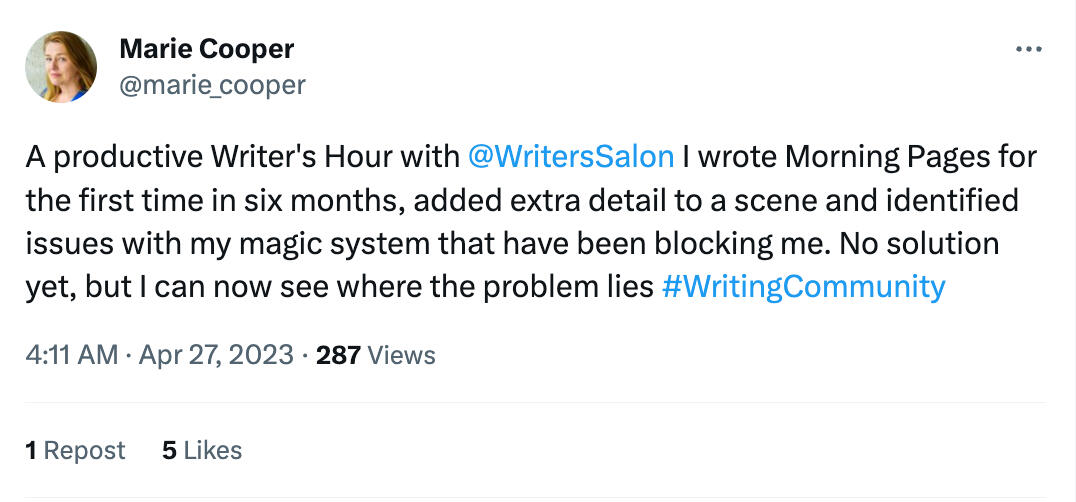This screenshot has height=502, width=1076.
Task: Click the number 287 in tweet stats
Action: (x=338, y=354)
